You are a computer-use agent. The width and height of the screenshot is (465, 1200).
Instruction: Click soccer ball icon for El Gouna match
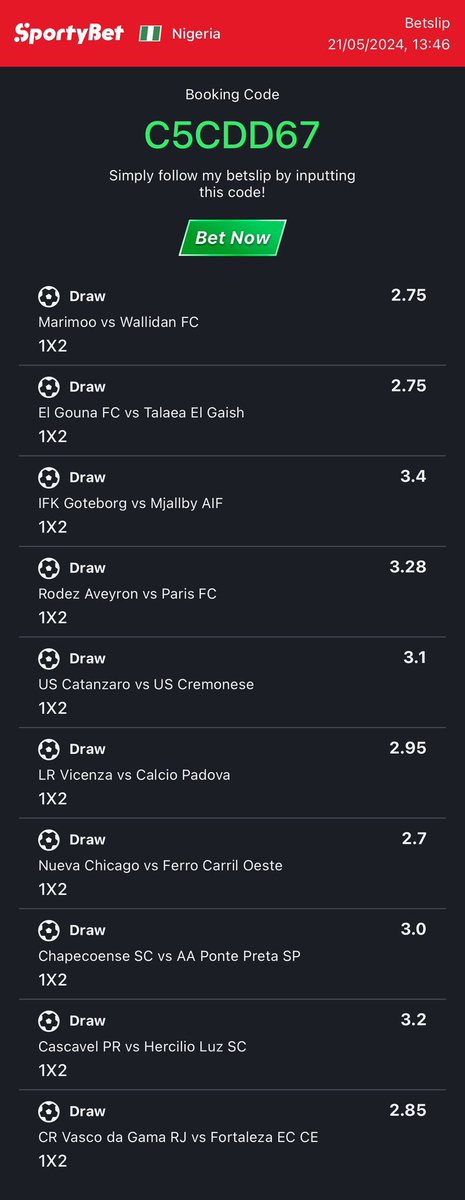[49, 387]
